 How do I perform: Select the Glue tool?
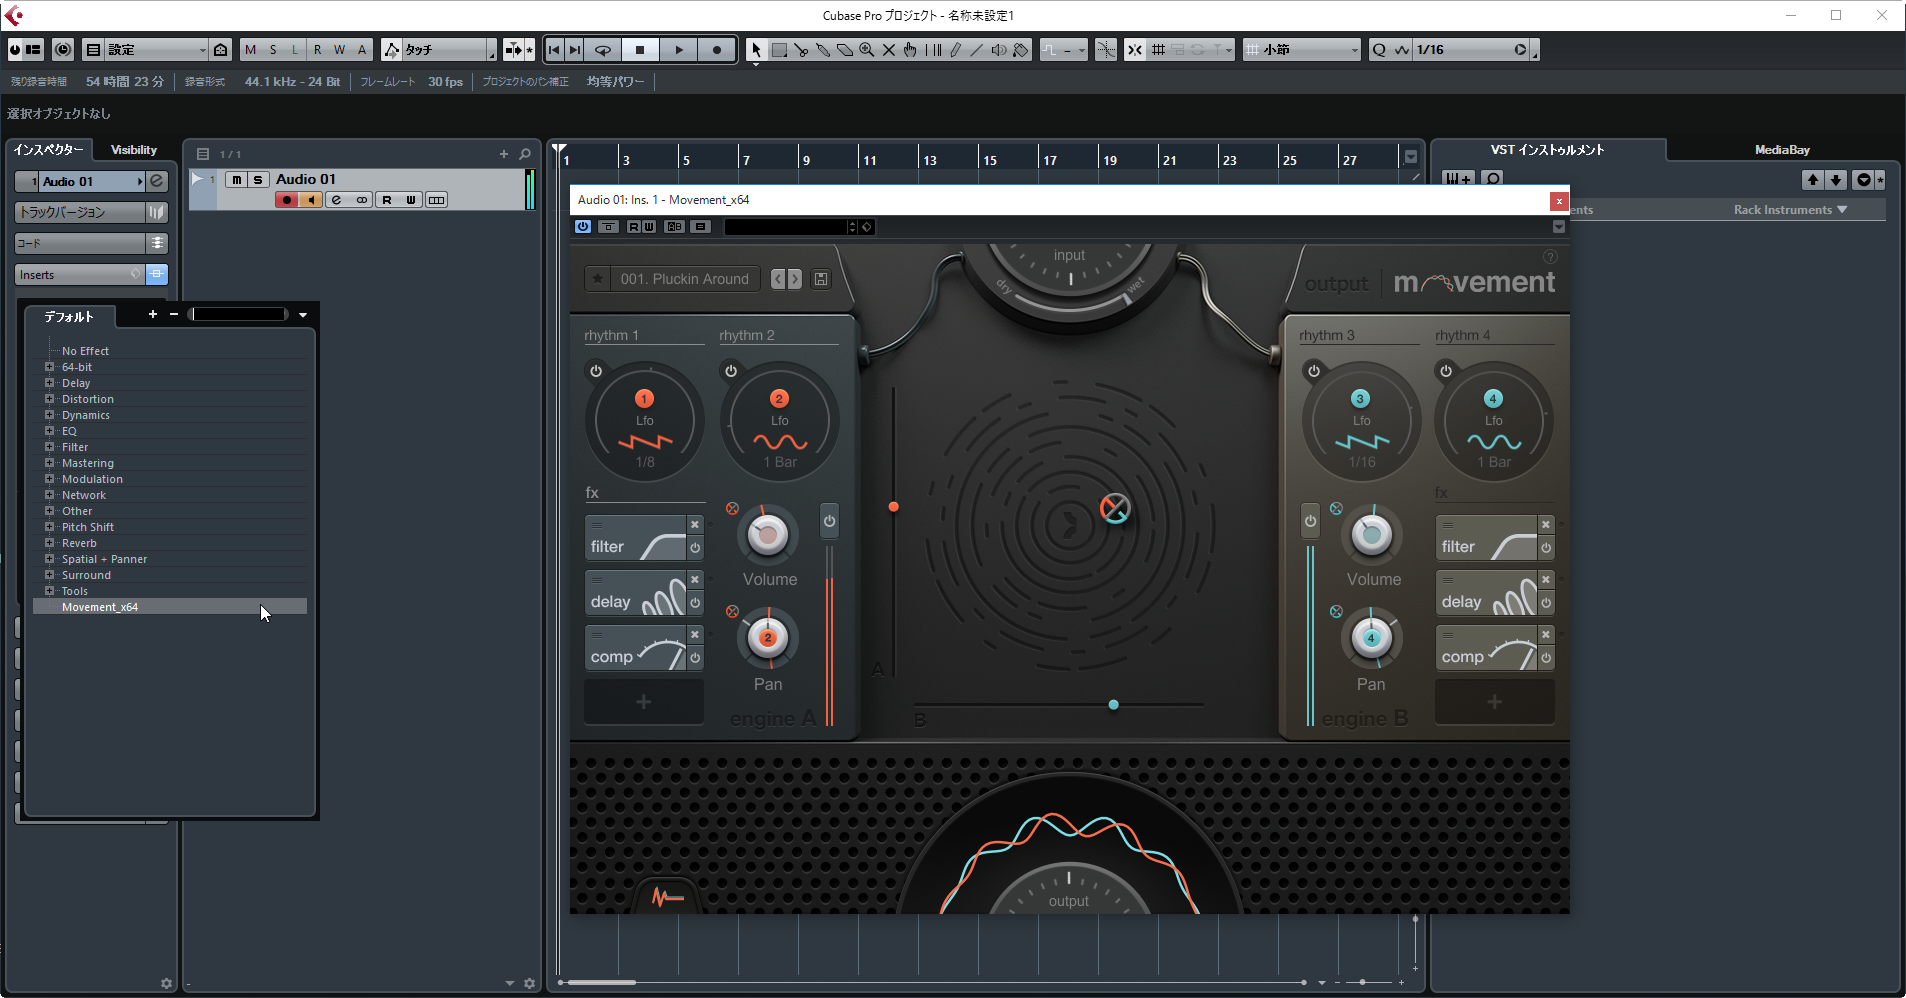[x=823, y=49]
